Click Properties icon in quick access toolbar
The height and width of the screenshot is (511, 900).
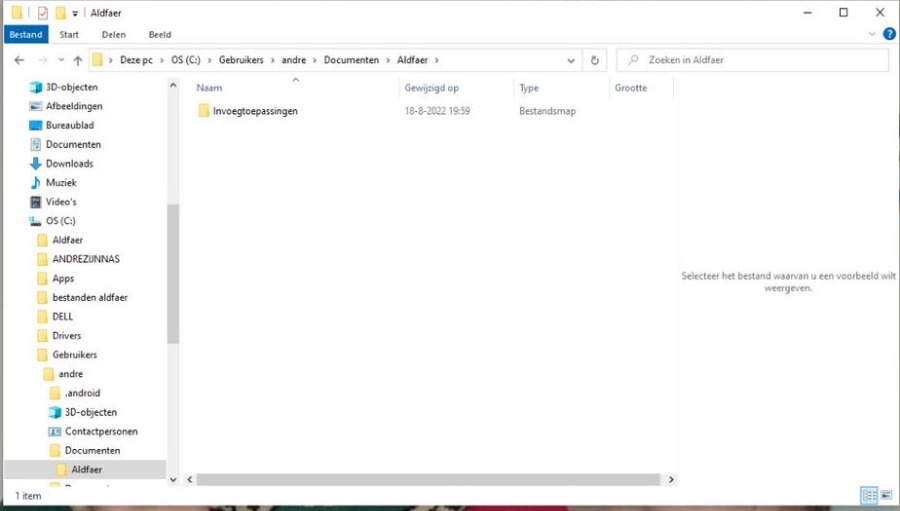(x=43, y=13)
